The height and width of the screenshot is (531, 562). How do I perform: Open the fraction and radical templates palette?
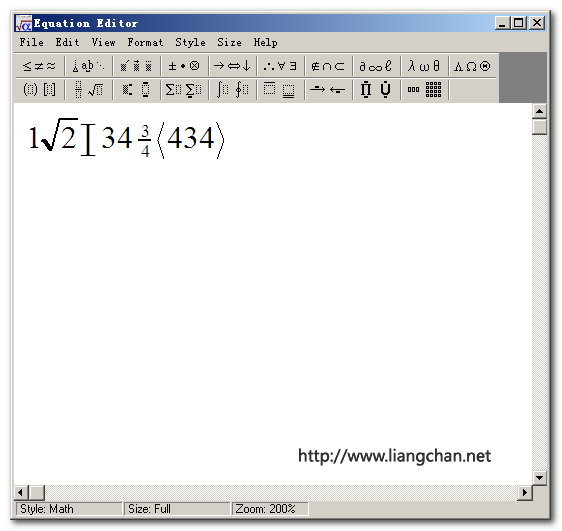88,90
